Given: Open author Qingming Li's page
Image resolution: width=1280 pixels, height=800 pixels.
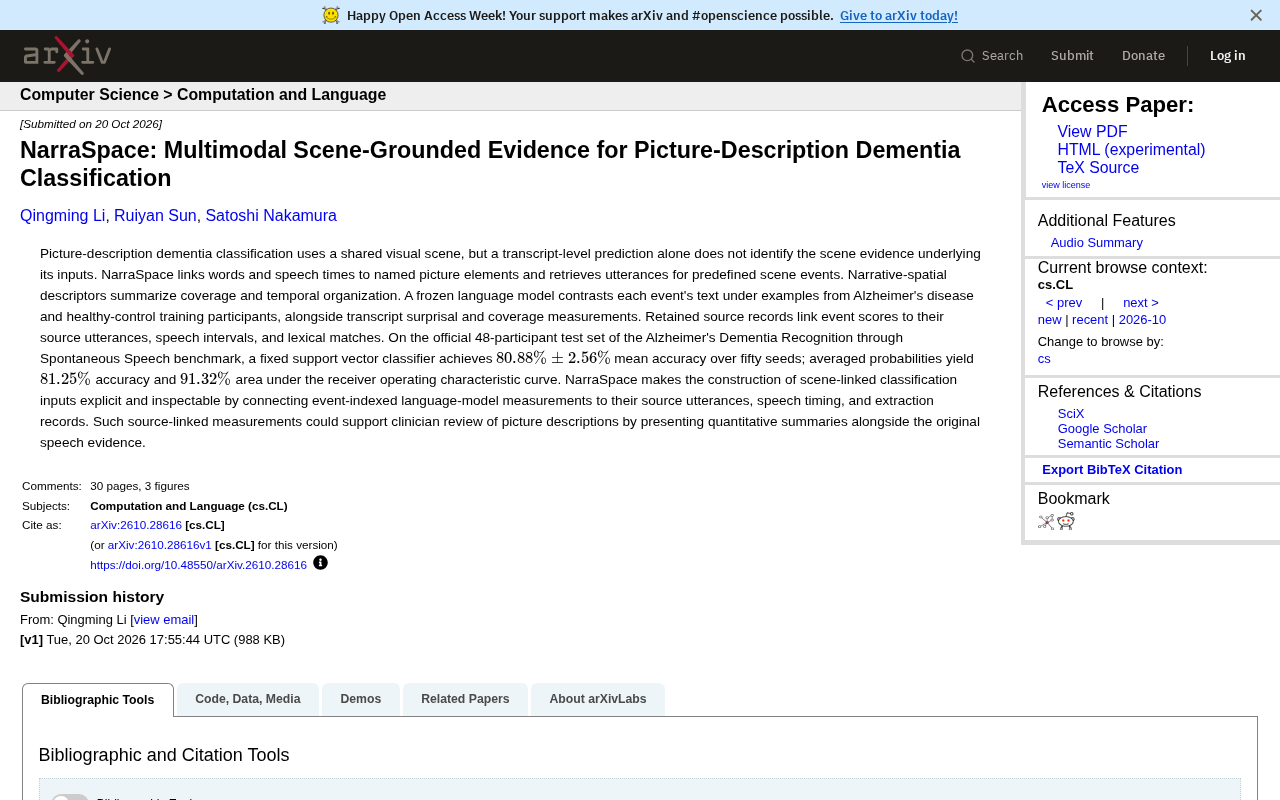Looking at the screenshot, I should click(x=62, y=216).
